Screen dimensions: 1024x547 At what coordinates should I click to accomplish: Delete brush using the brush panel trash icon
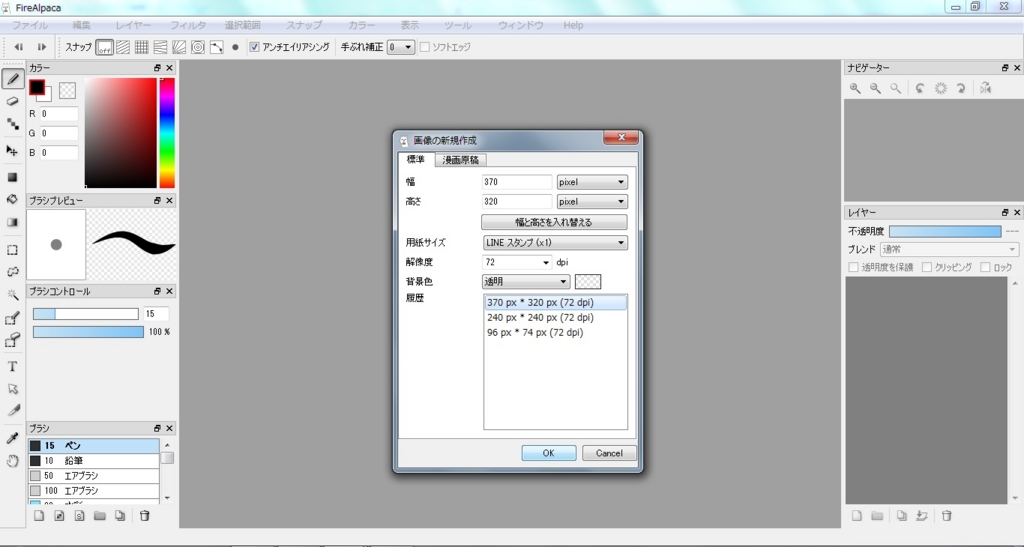tap(145, 516)
